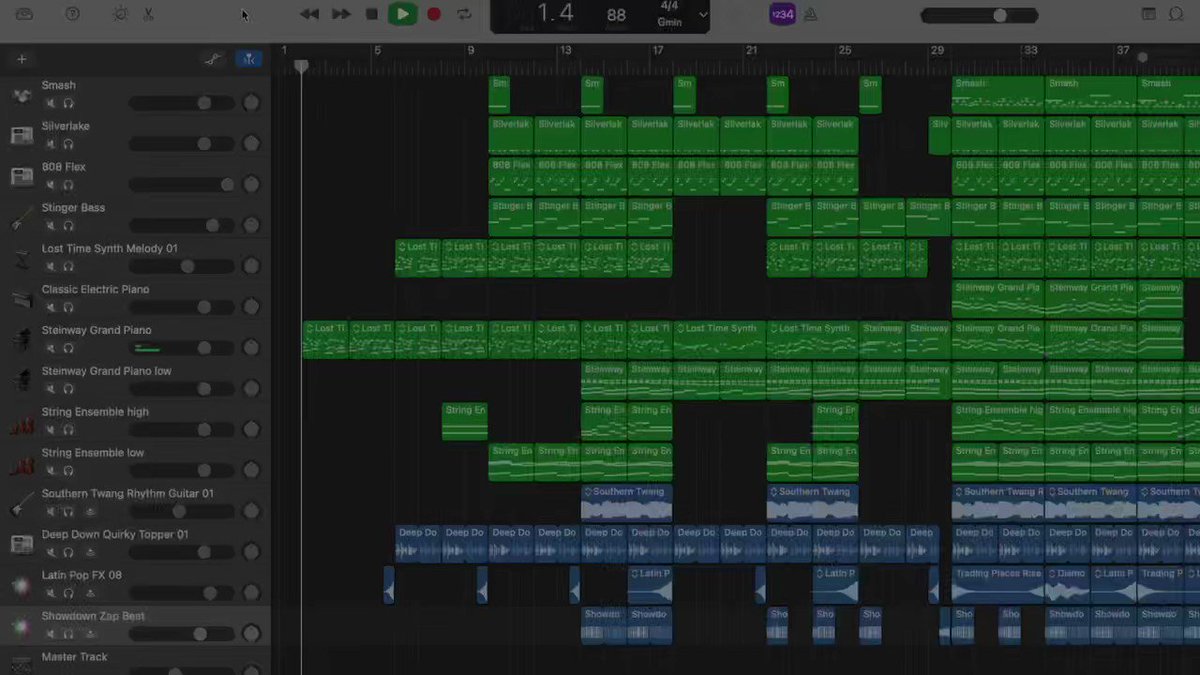The height and width of the screenshot is (675, 1200).
Task: Solo the Steinway Grand Piano track with headphones
Action: pos(67,348)
